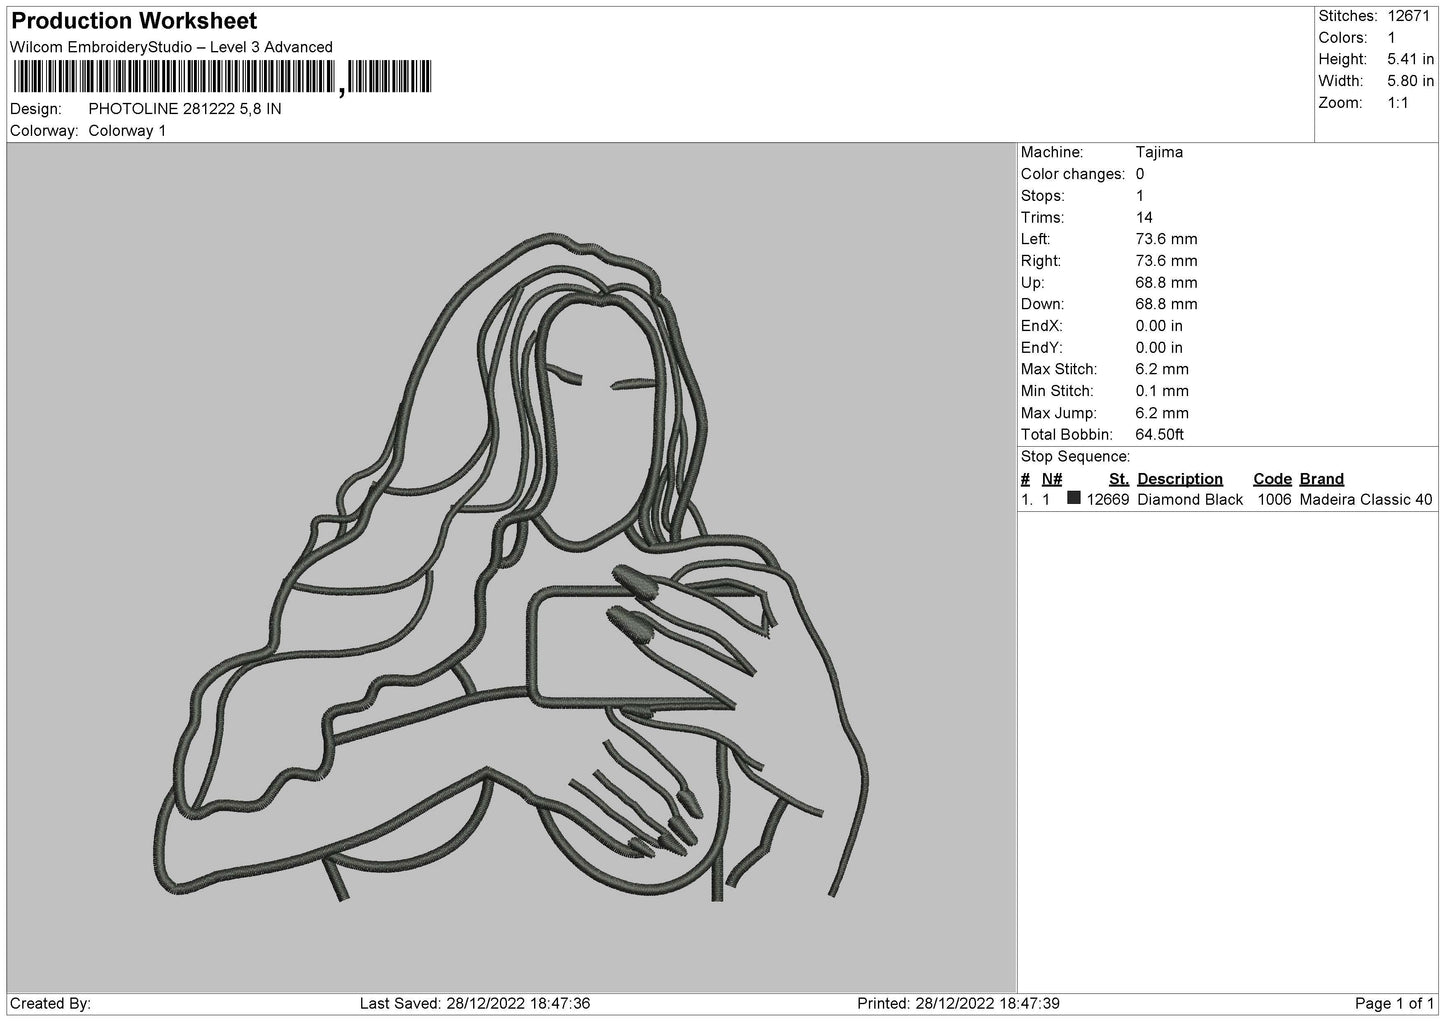Select the Max Stitch value 6.2 mm
This screenshot has height=1021, width=1445.
[1162, 370]
